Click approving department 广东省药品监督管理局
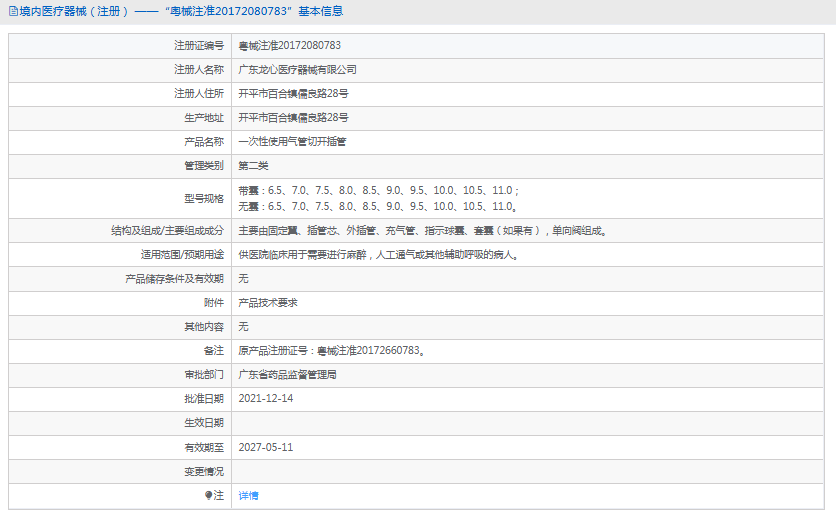 click(287, 375)
